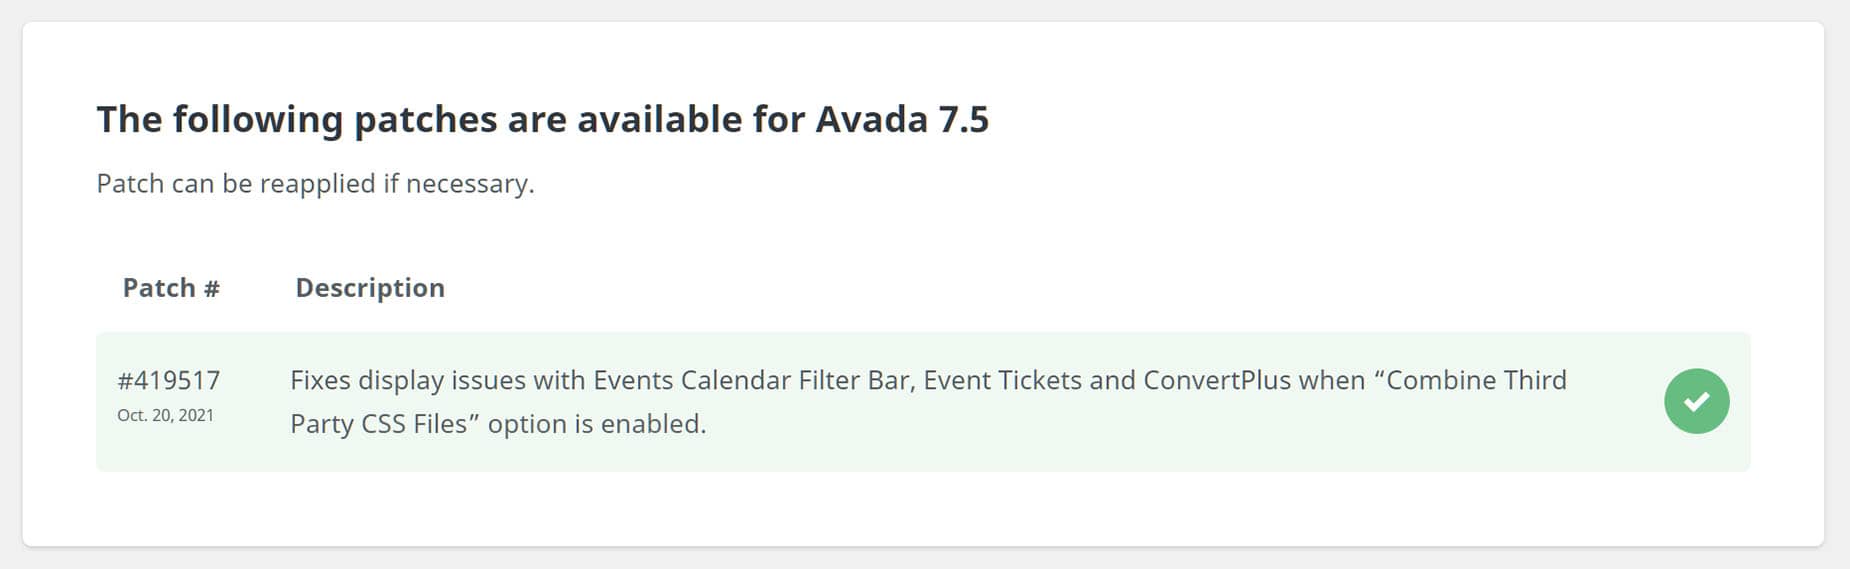
Task: Click the Oct. 20, 2021 patch date
Action: [x=165, y=415]
